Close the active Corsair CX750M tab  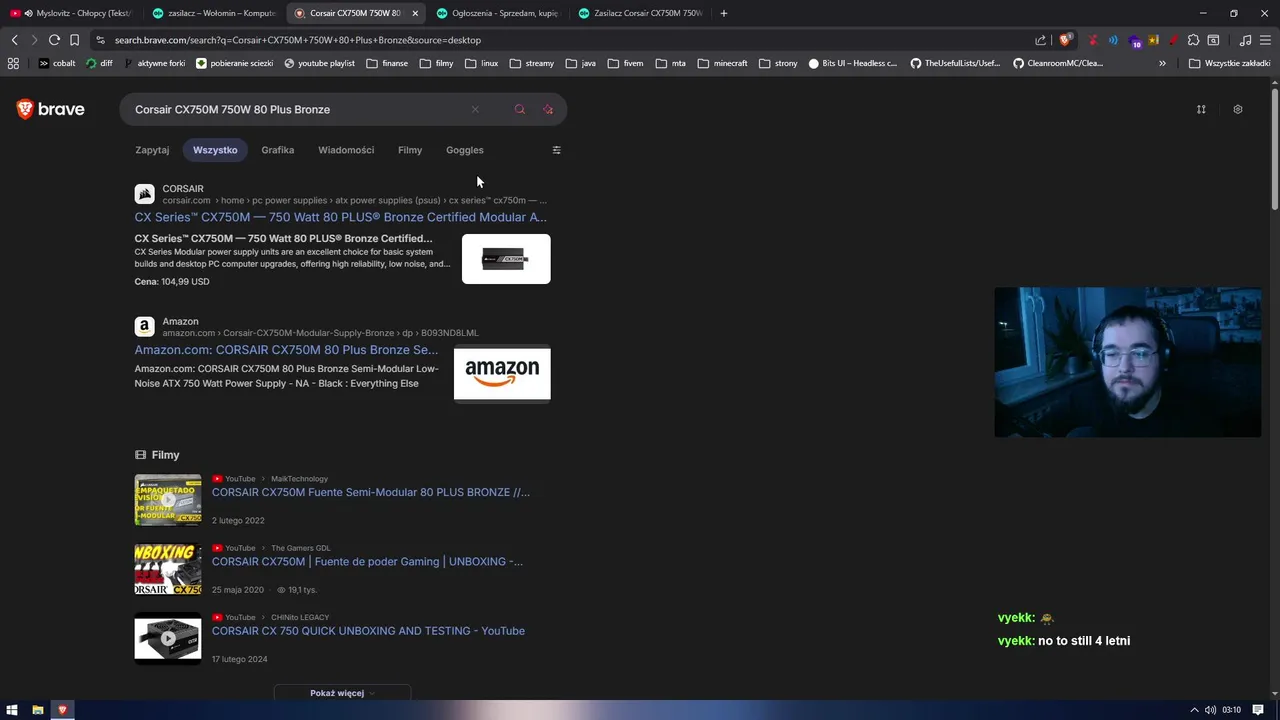point(415,13)
